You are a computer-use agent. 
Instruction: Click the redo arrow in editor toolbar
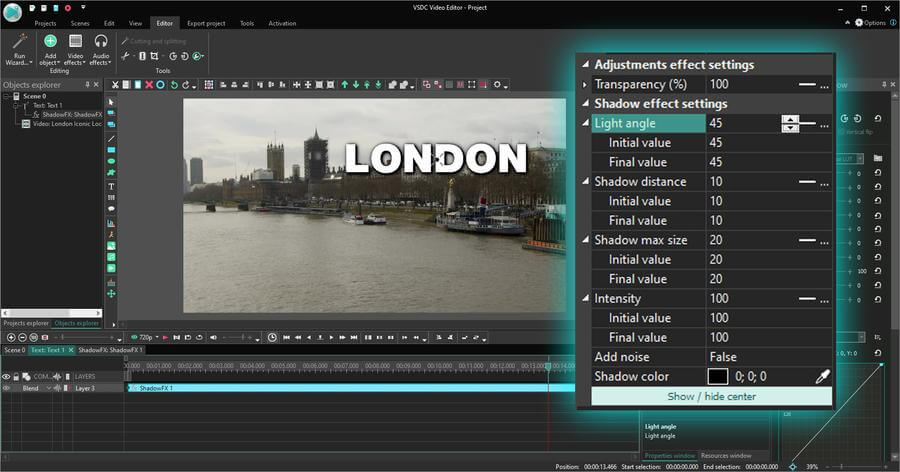point(185,84)
